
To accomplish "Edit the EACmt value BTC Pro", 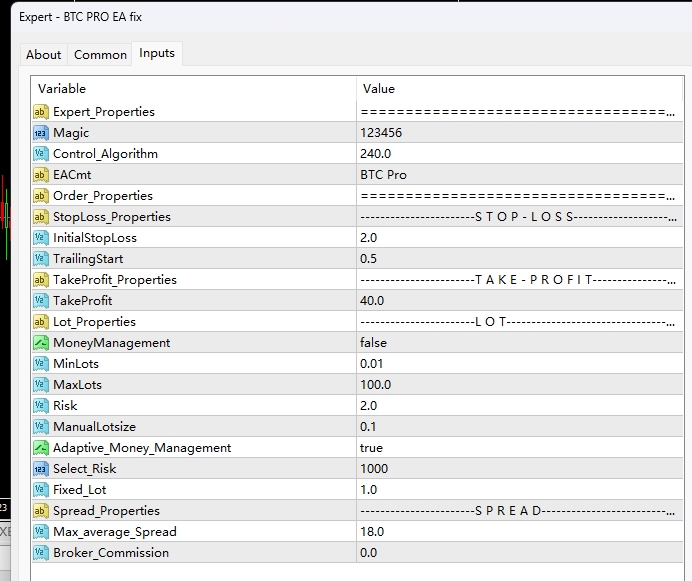I will tap(383, 175).
